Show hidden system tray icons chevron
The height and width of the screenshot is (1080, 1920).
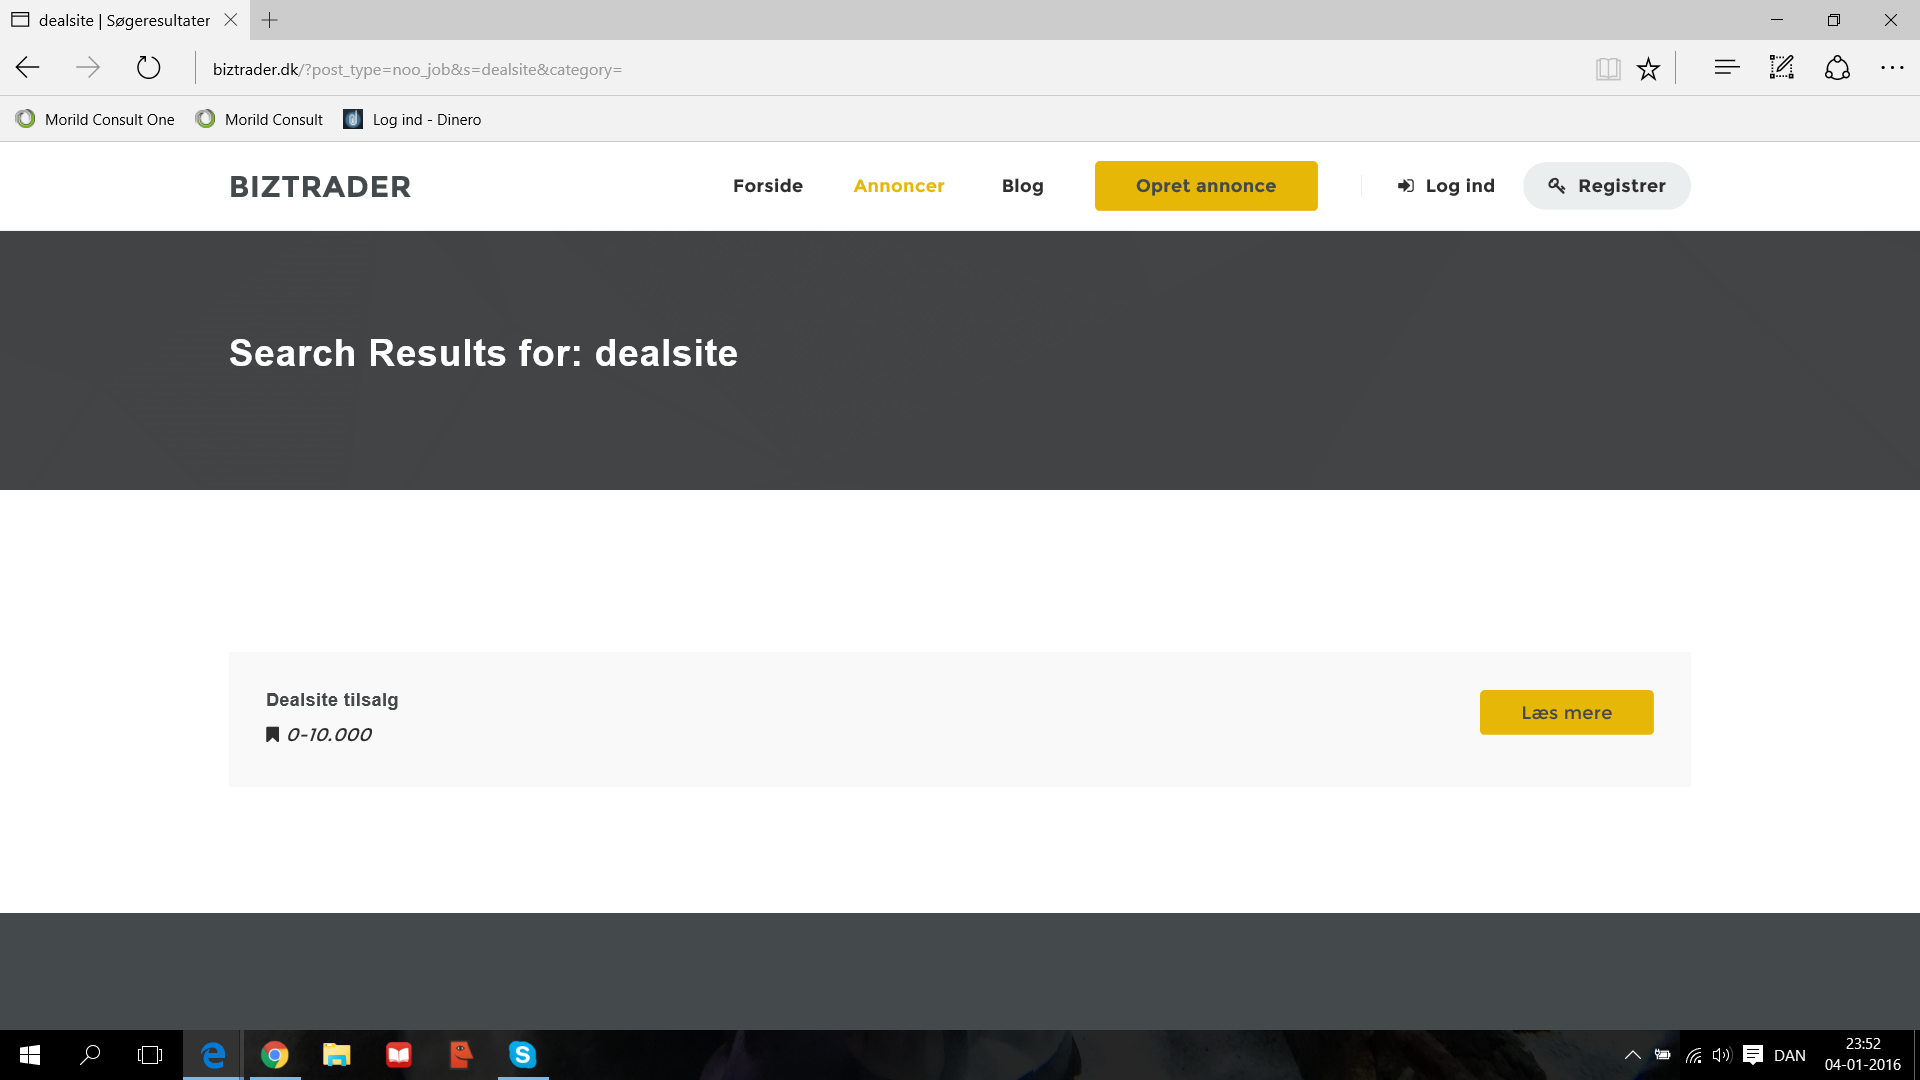point(1632,1055)
